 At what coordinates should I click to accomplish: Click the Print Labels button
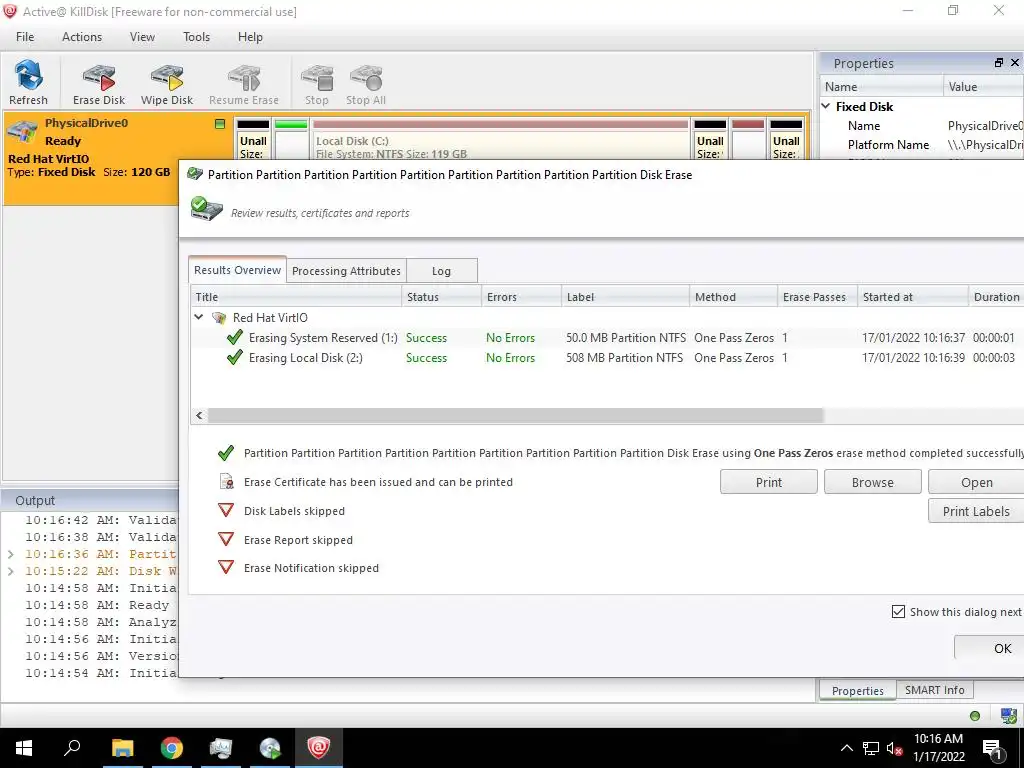(976, 511)
